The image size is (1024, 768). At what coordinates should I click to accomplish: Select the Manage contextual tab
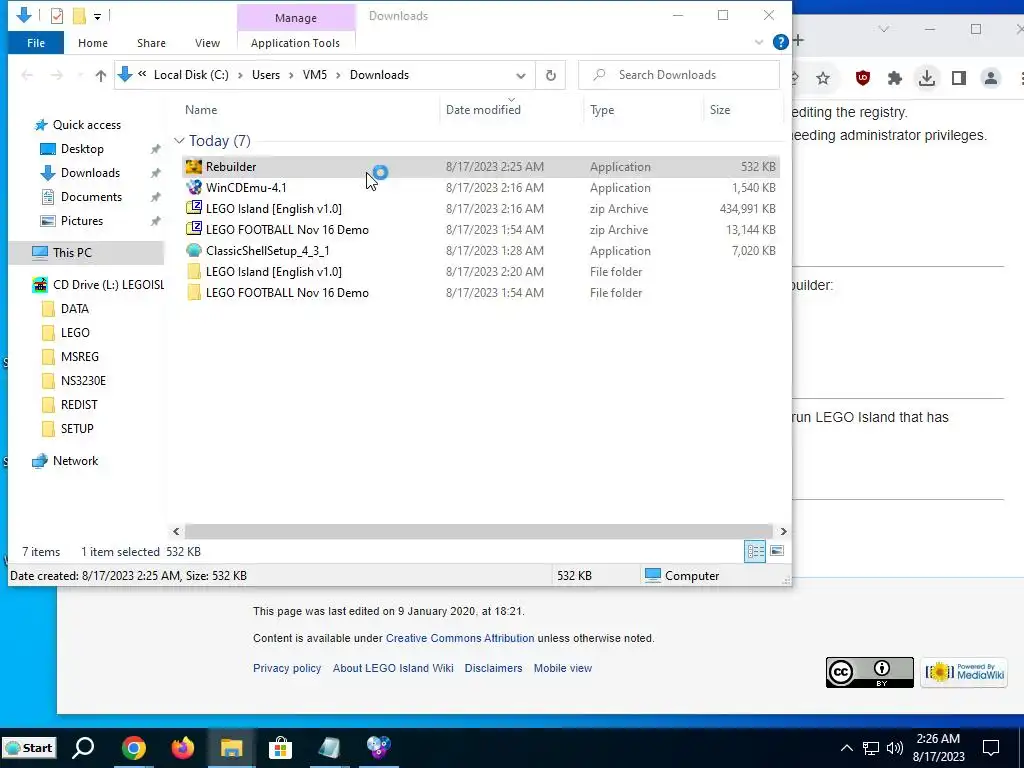tap(296, 18)
